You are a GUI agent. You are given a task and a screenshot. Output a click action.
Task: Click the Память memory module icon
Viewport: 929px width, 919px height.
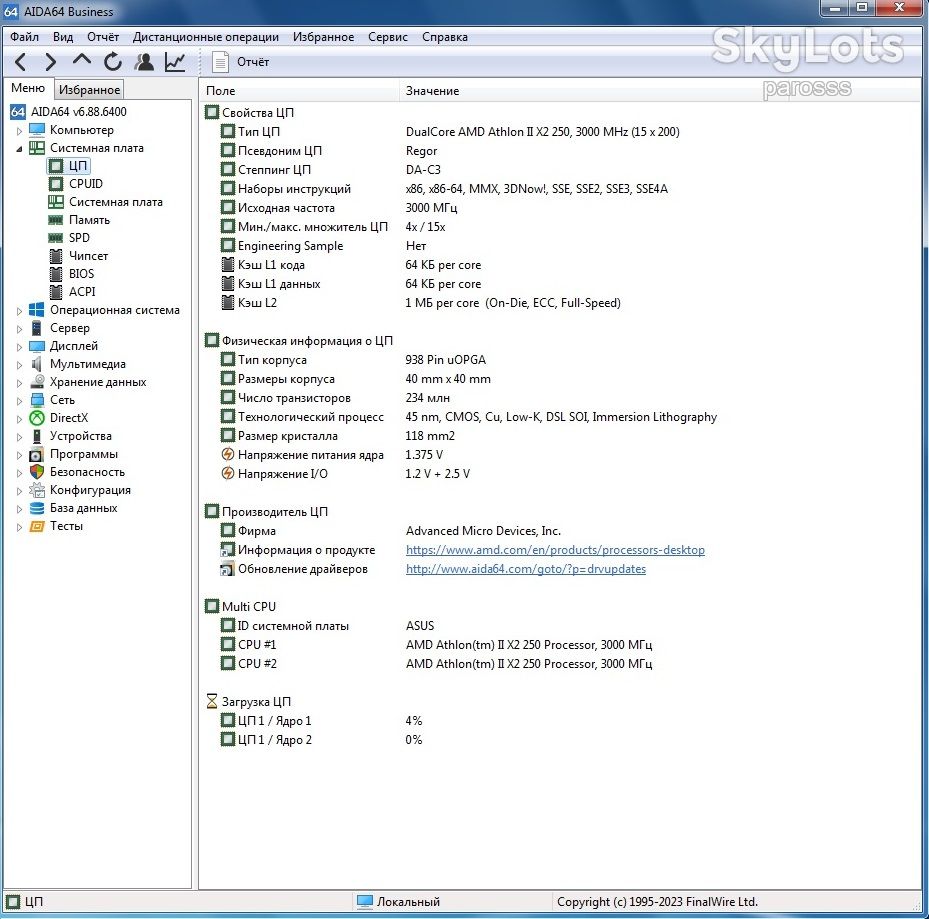click(x=56, y=220)
